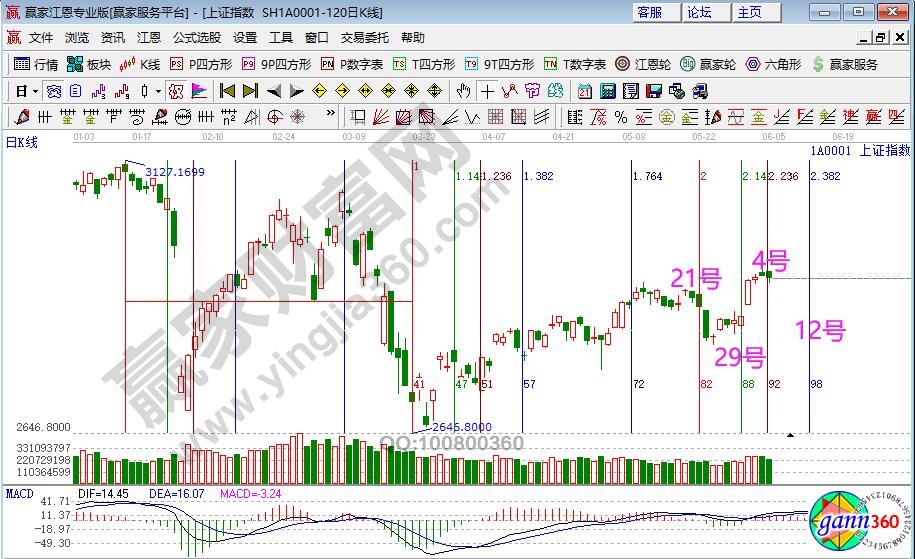Click the 1.764 time cycle line label
The width and height of the screenshot is (915, 559).
pos(648,176)
